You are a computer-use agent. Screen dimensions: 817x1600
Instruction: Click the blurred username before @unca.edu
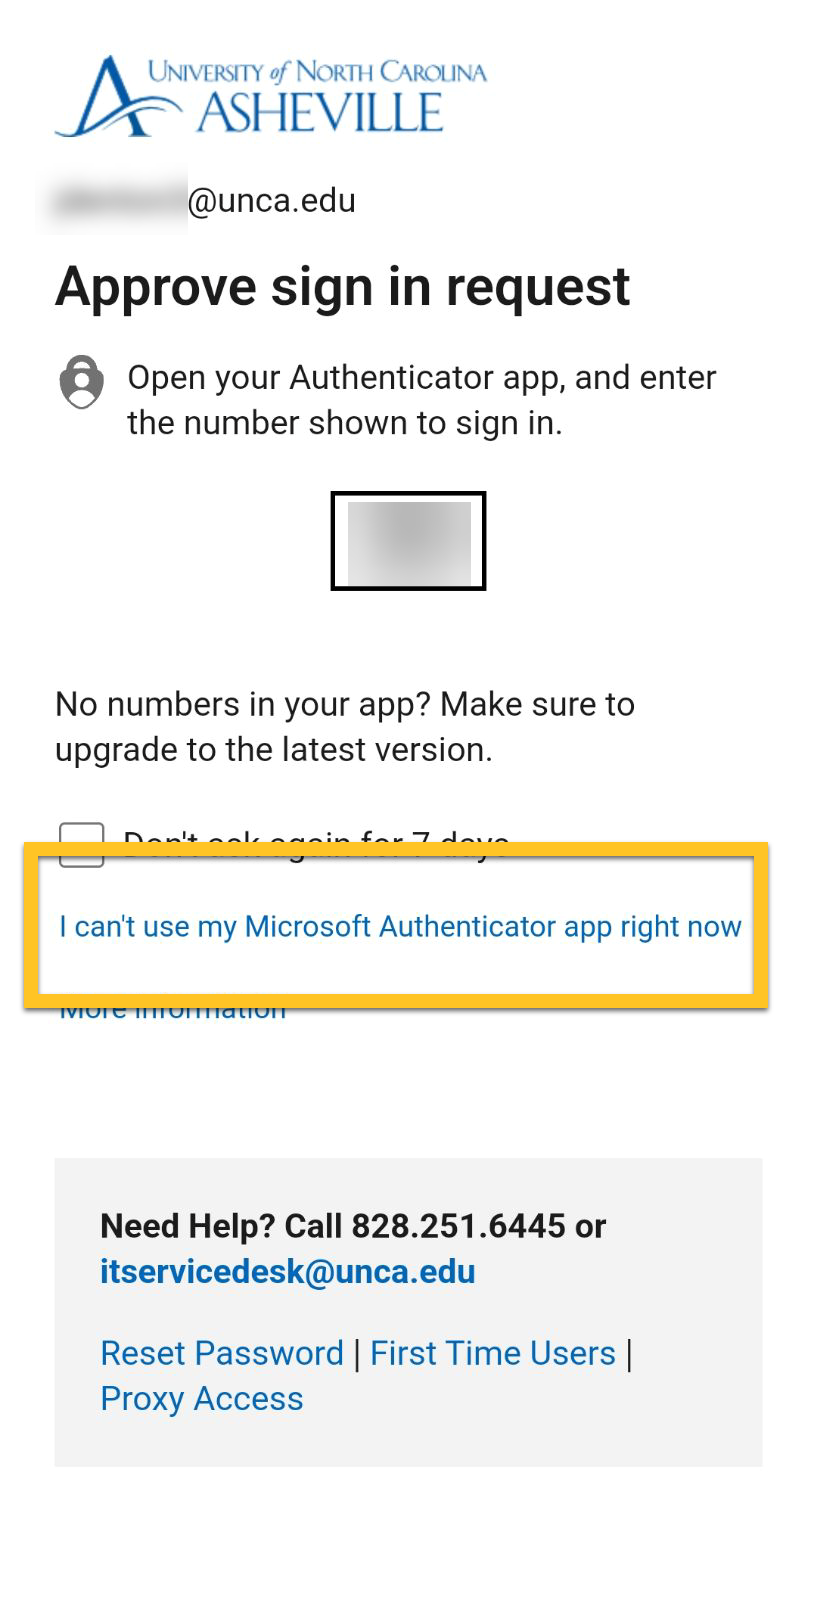coord(120,201)
